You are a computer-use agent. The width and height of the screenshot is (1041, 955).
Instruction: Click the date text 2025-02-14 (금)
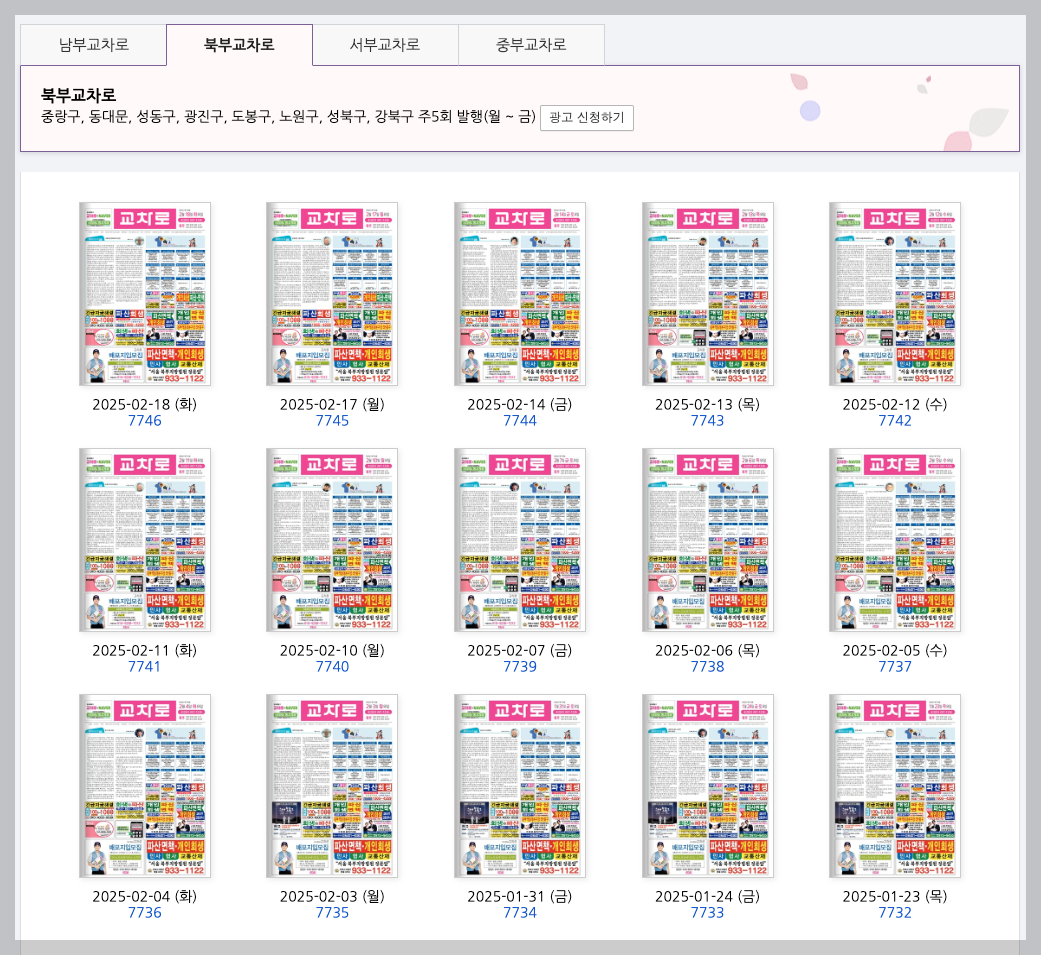pos(520,404)
